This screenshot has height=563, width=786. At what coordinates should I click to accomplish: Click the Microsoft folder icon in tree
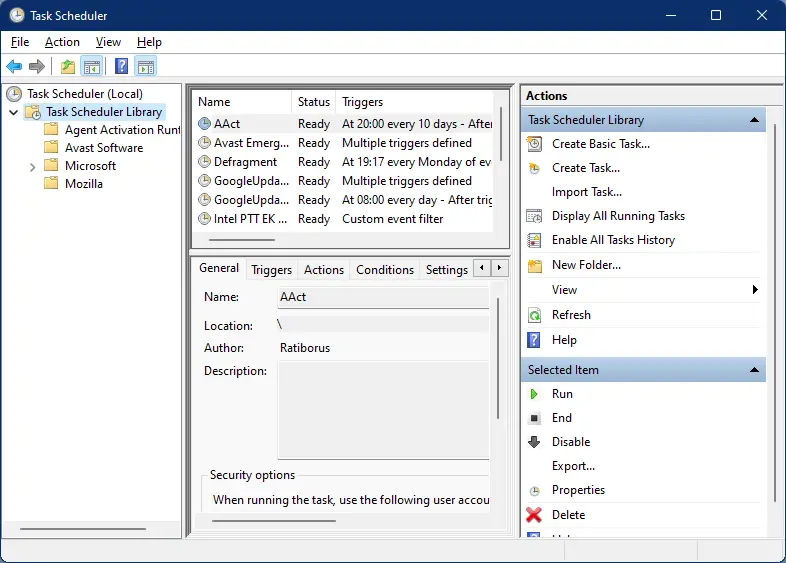51,165
